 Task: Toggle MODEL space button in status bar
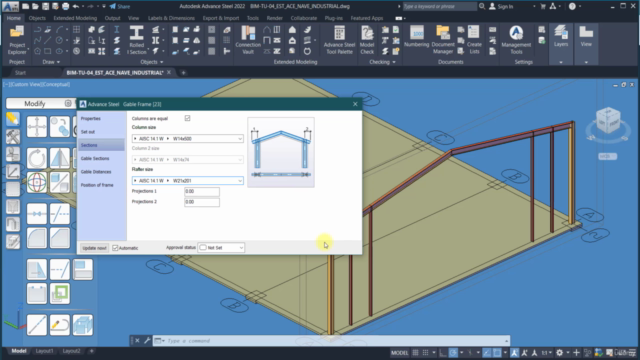(399, 353)
